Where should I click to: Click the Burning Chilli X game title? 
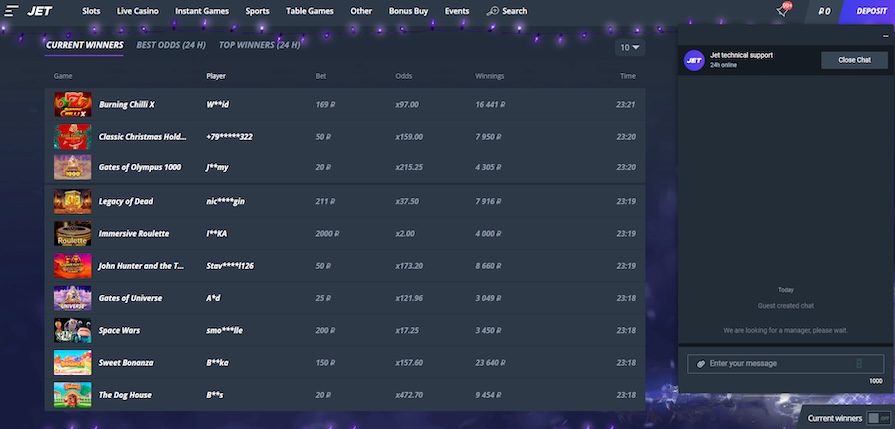pyautogui.click(x=127, y=104)
